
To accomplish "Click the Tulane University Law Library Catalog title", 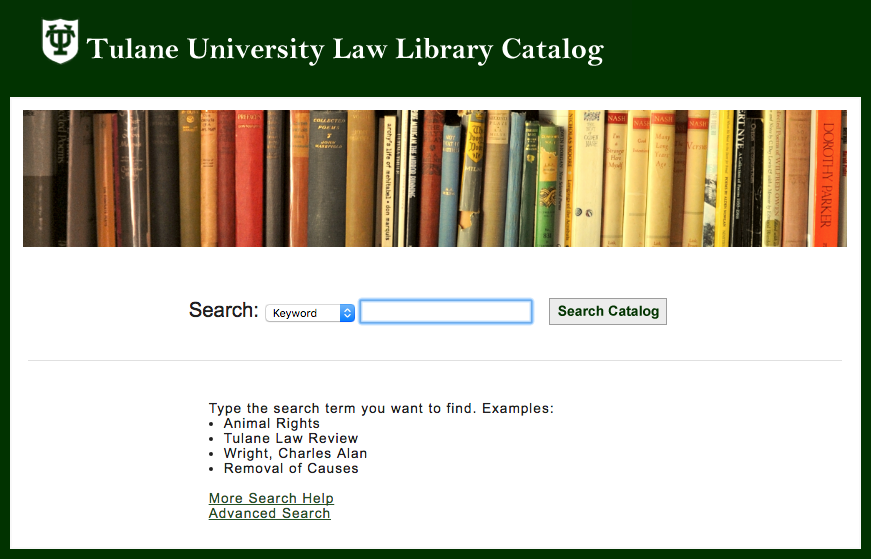I will (x=345, y=49).
